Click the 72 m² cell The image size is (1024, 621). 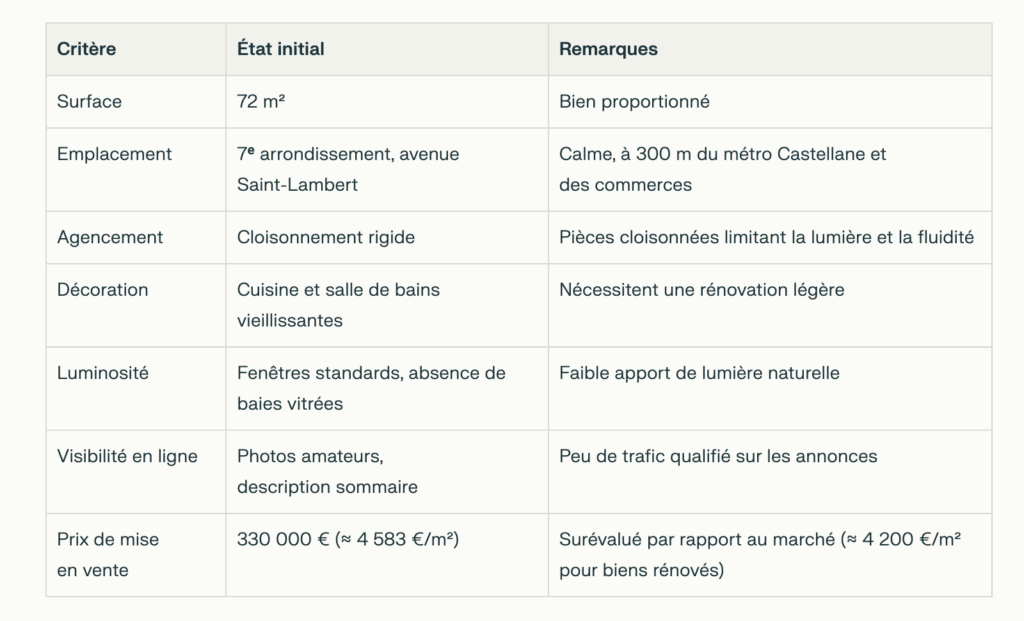[x=261, y=101]
